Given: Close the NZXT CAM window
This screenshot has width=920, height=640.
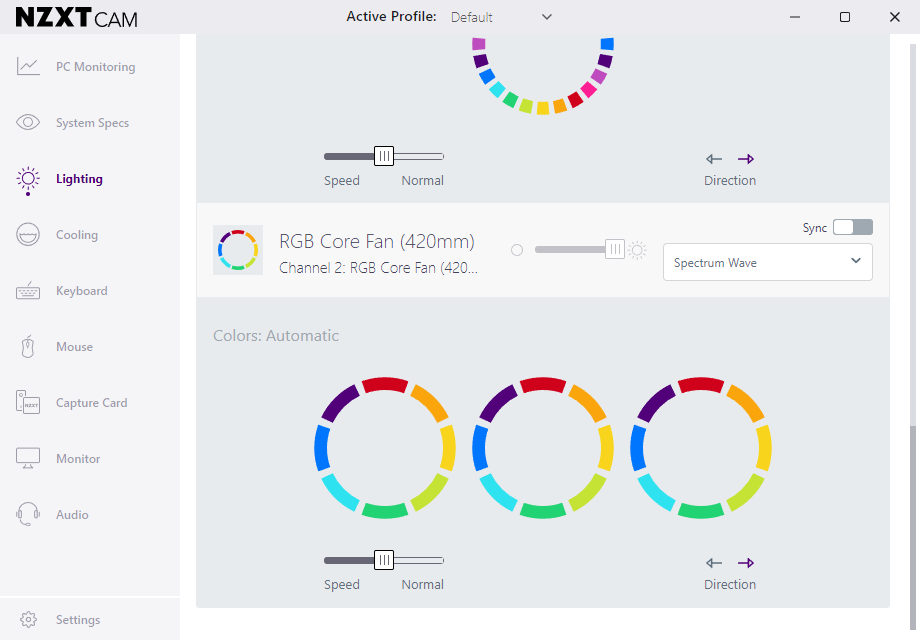Looking at the screenshot, I should [895, 17].
